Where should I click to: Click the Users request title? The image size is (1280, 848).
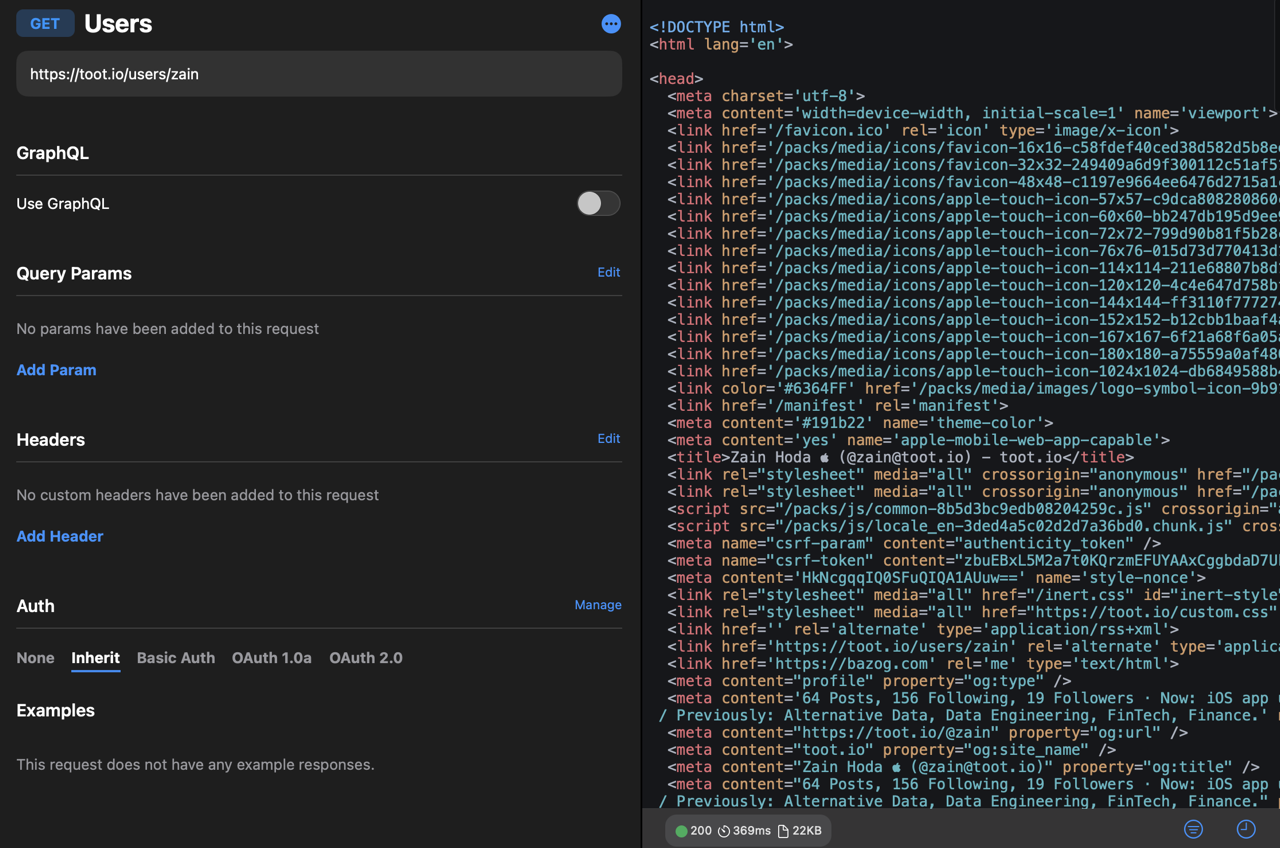tap(118, 24)
